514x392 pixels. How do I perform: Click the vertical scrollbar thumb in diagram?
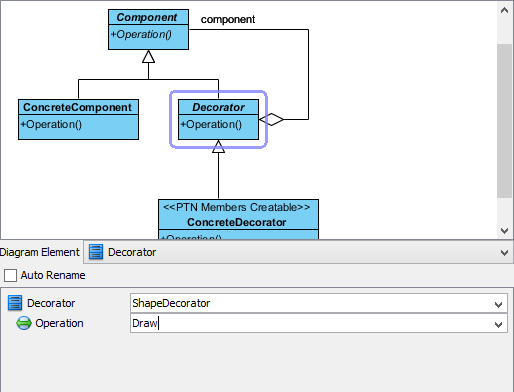click(504, 121)
